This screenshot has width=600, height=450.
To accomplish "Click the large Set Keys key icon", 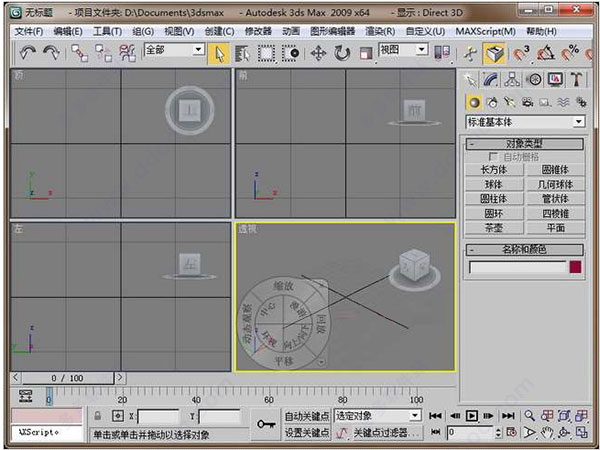I will (x=266, y=424).
